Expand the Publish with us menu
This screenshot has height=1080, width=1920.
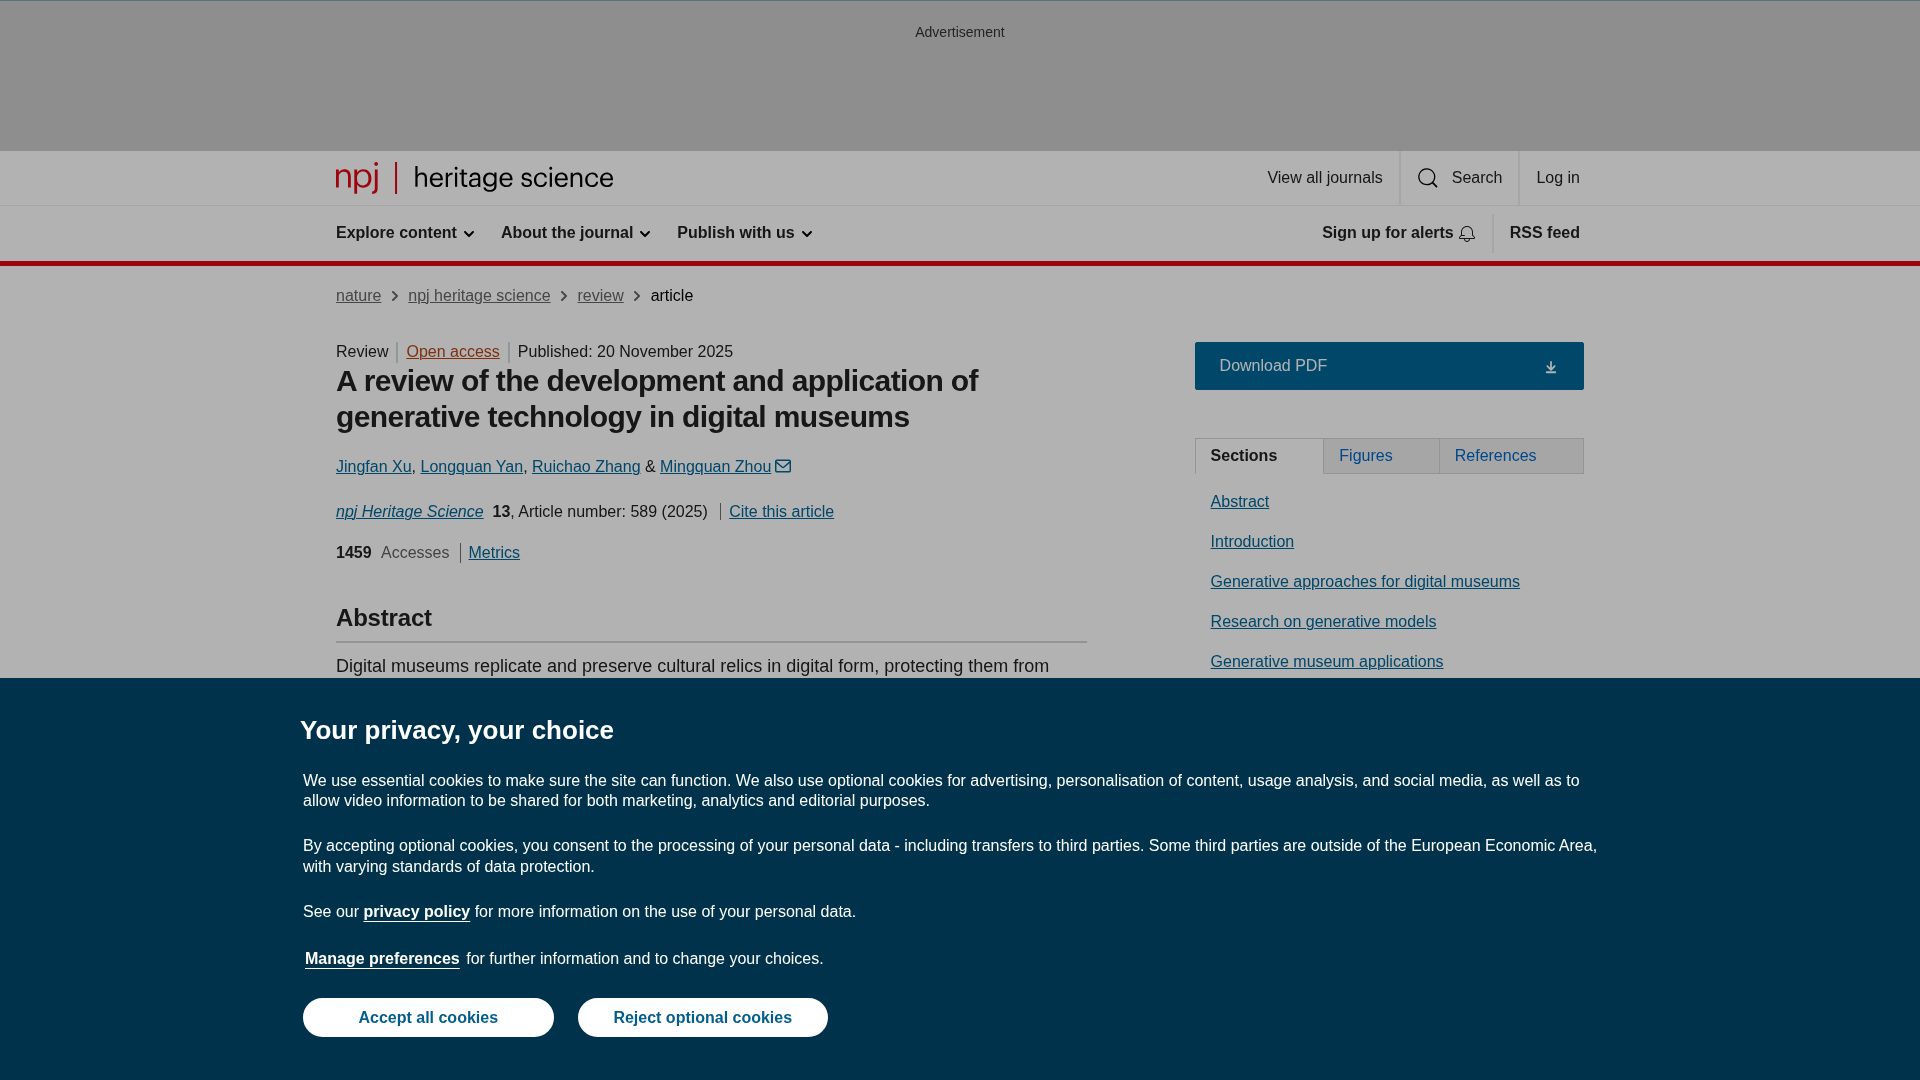click(x=744, y=233)
